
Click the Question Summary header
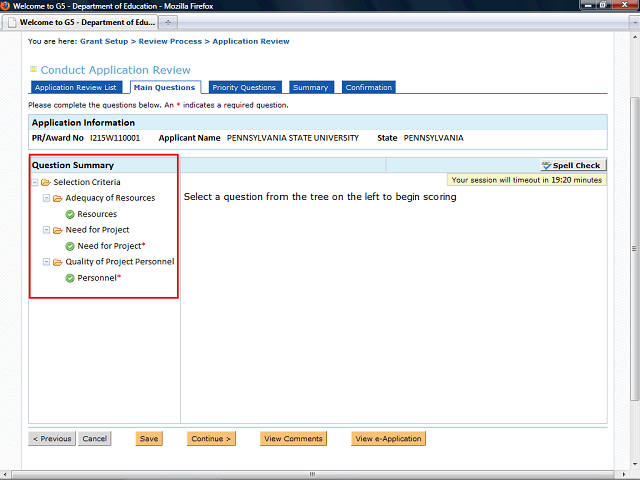pos(73,165)
